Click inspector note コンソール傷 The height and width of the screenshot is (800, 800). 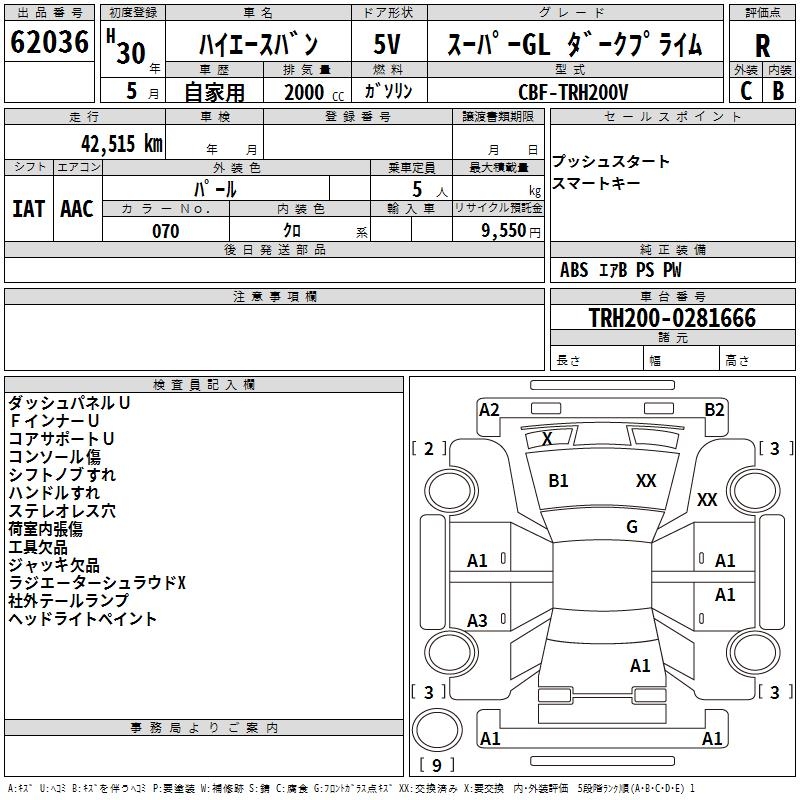point(55,457)
